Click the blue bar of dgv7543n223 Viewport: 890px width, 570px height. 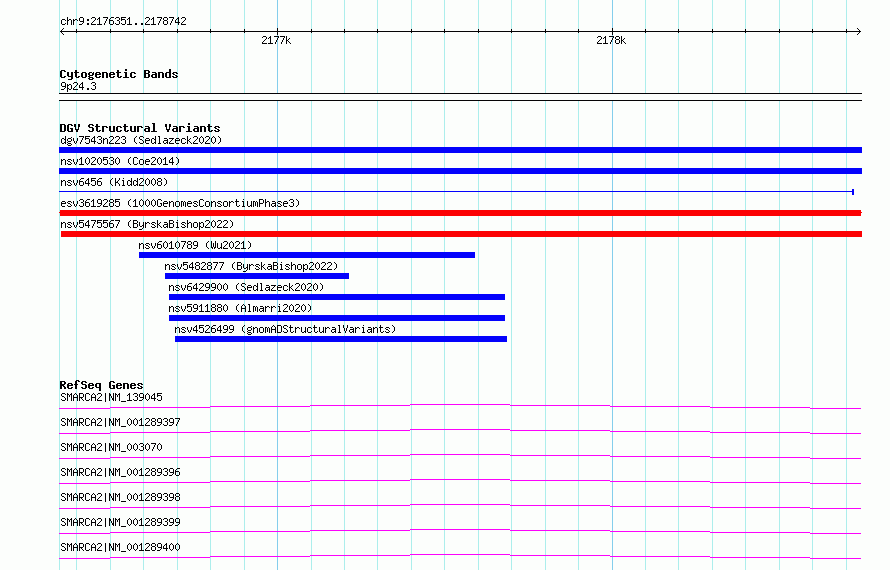[x=460, y=150]
